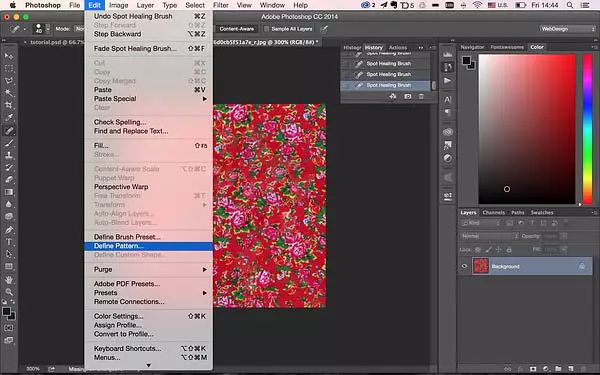Select the Type tool
Viewport: 600px width, 375px height.
[9, 242]
